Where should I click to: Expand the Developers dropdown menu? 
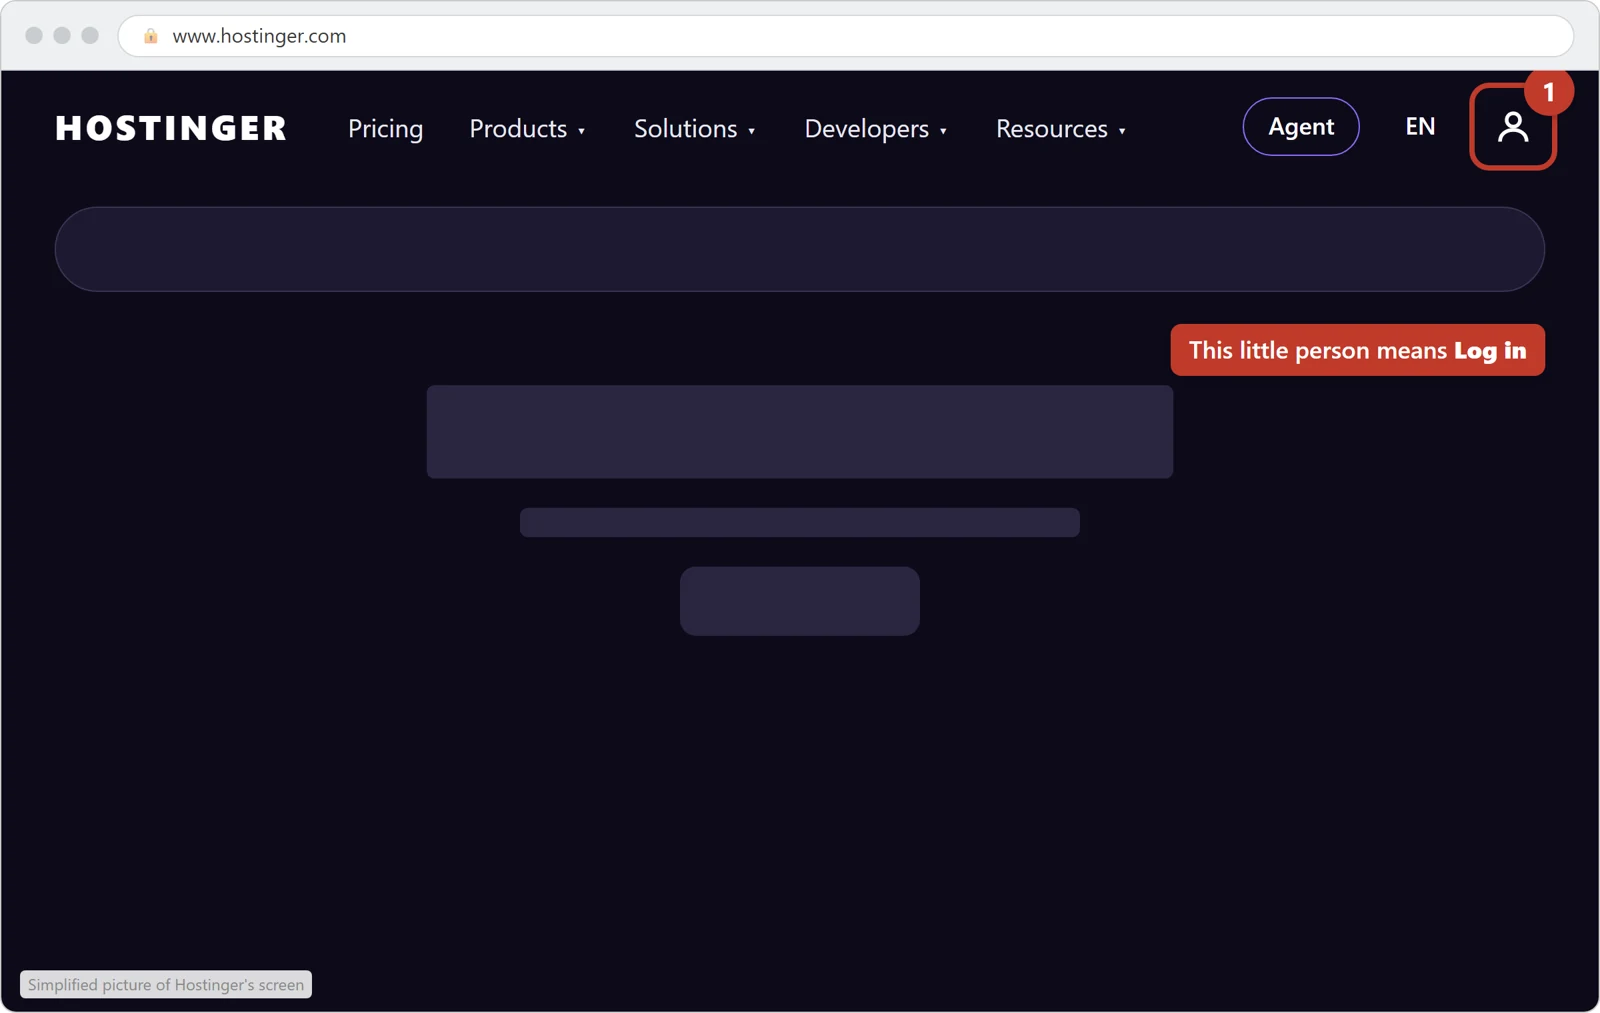(x=875, y=129)
